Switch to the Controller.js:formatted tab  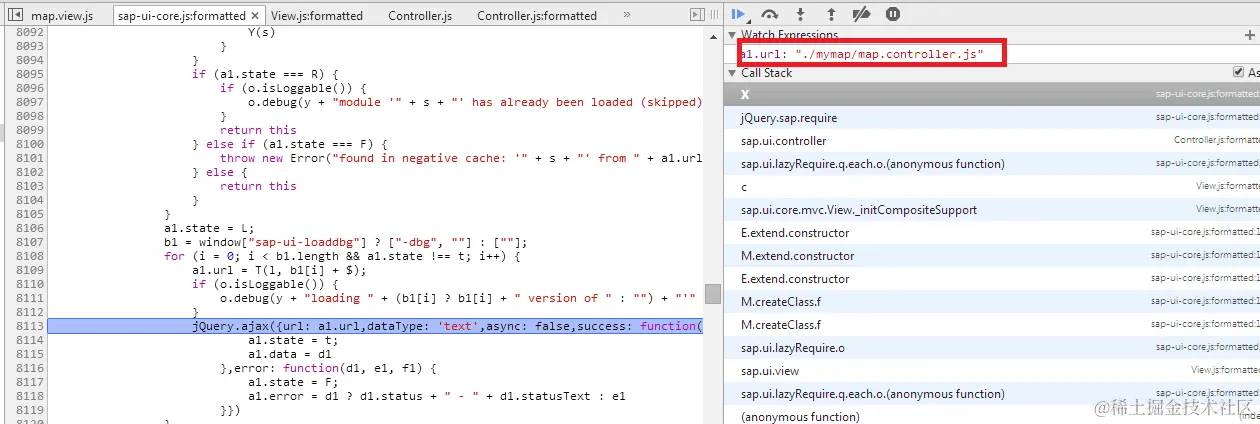coord(537,15)
